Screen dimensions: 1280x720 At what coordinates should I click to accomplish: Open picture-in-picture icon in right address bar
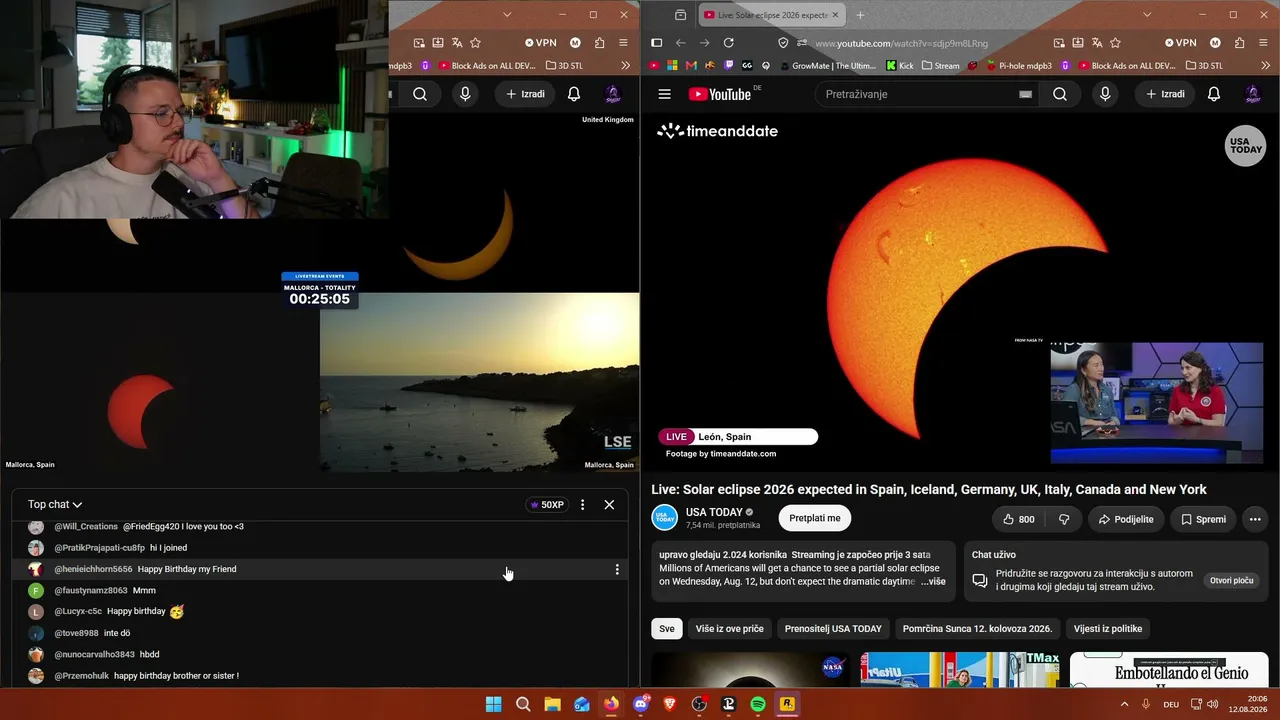1059,43
